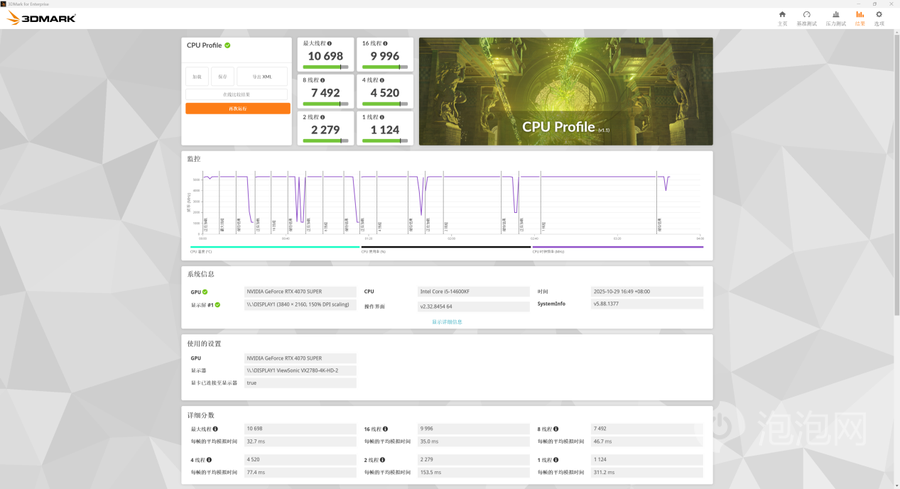
Task: Toggle the CPU usage graph legend
Action: tap(445, 247)
